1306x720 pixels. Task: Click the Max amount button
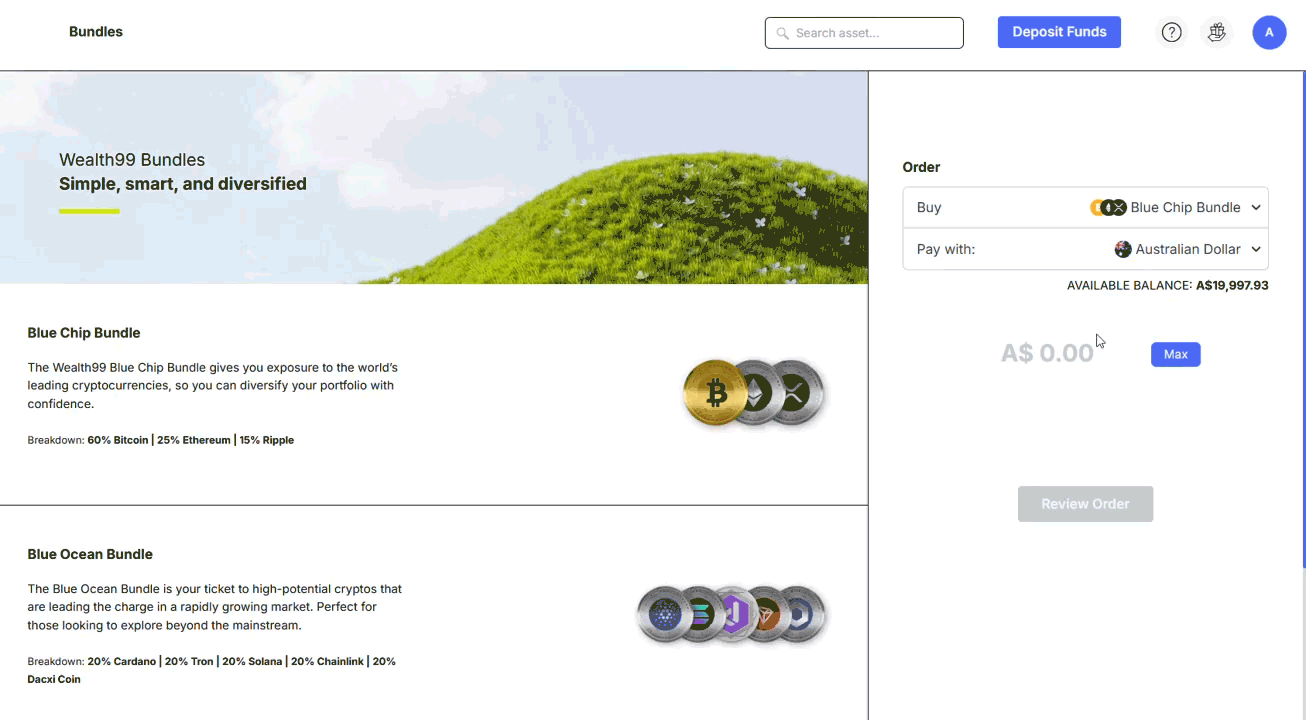tap(1175, 355)
